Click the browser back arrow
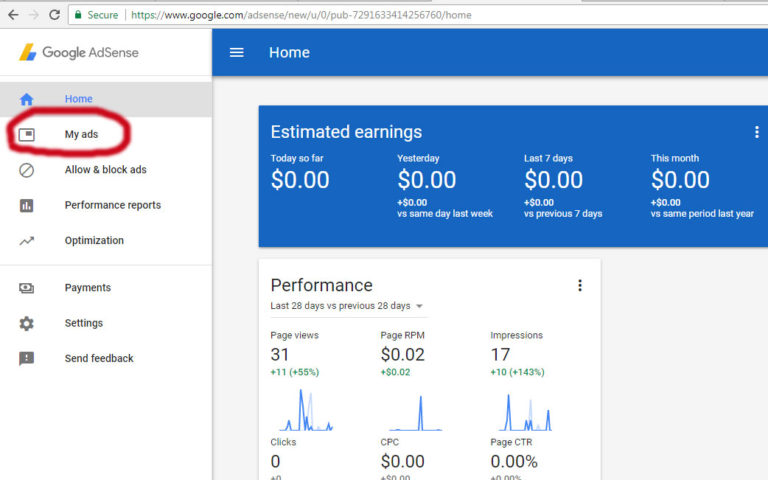Viewport: 768px width, 480px height. (x=13, y=15)
